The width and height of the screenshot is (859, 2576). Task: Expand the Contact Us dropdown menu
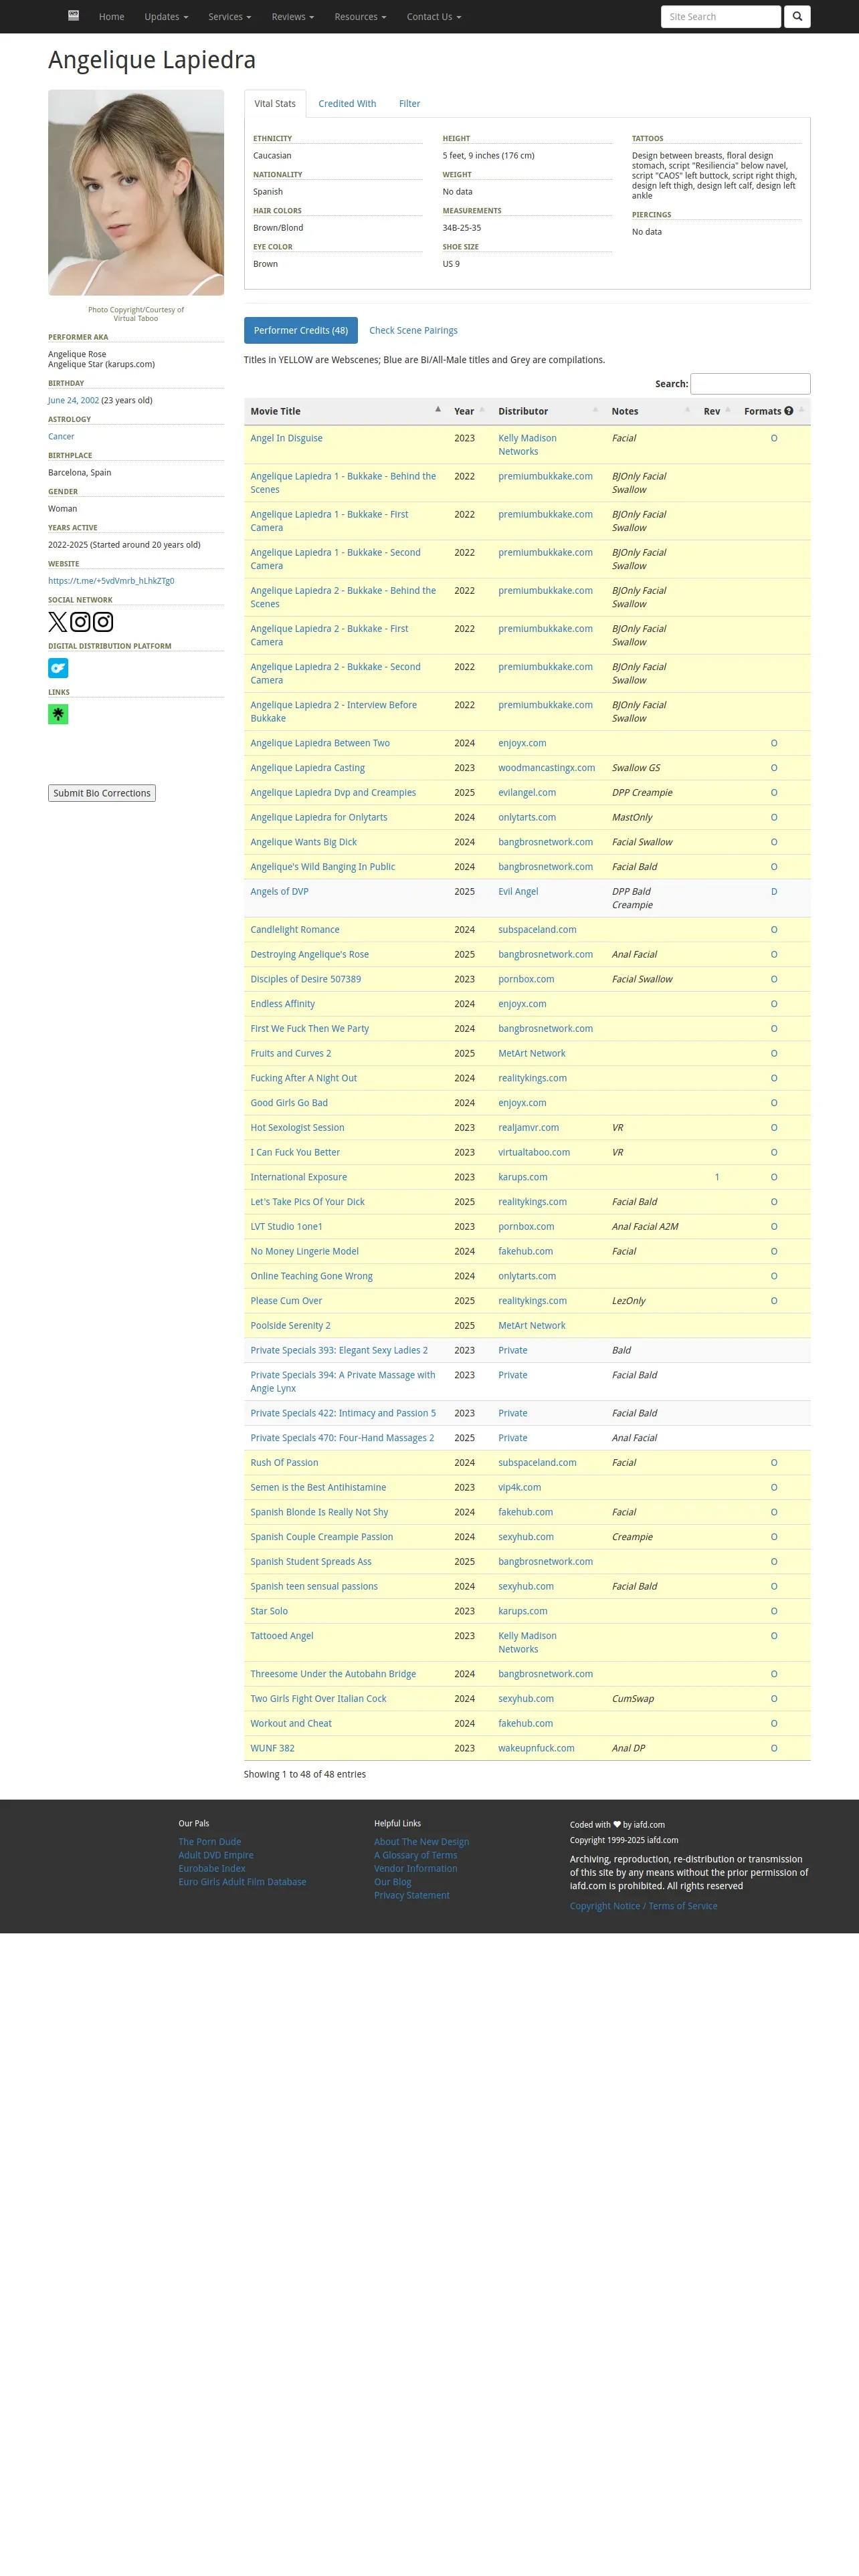tap(434, 17)
